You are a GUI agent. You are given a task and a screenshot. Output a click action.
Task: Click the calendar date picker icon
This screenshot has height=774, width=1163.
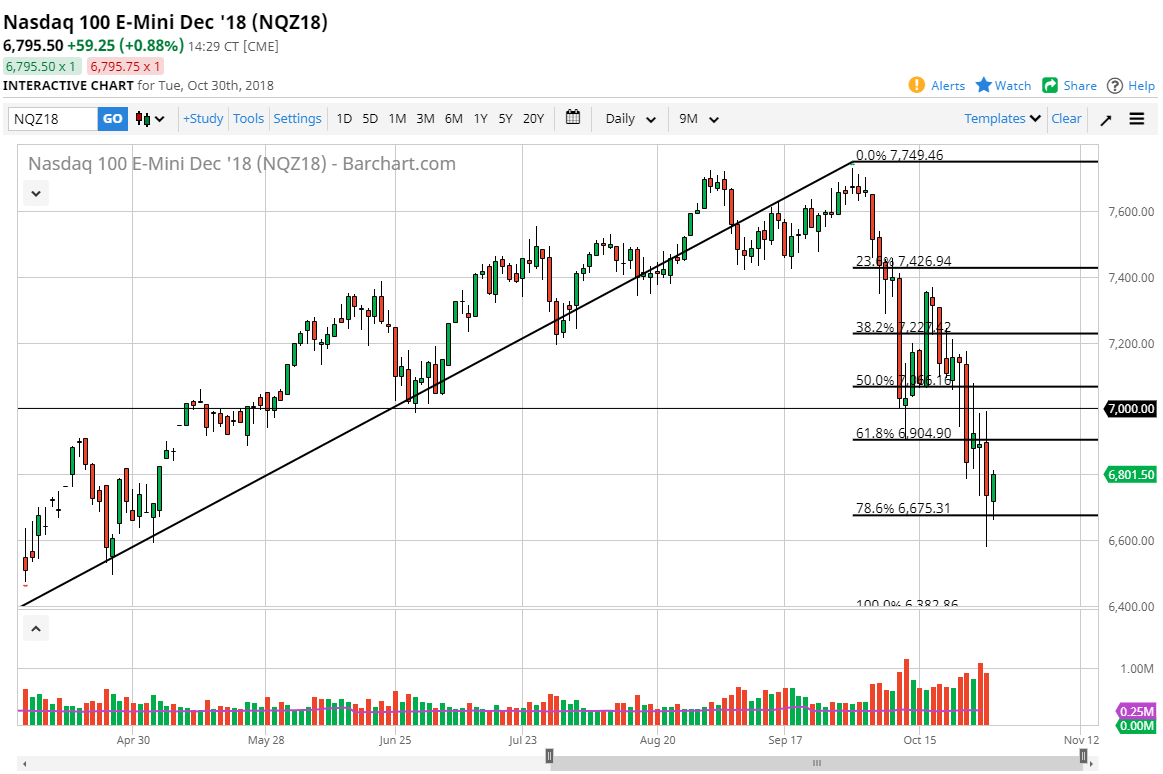coord(573,118)
